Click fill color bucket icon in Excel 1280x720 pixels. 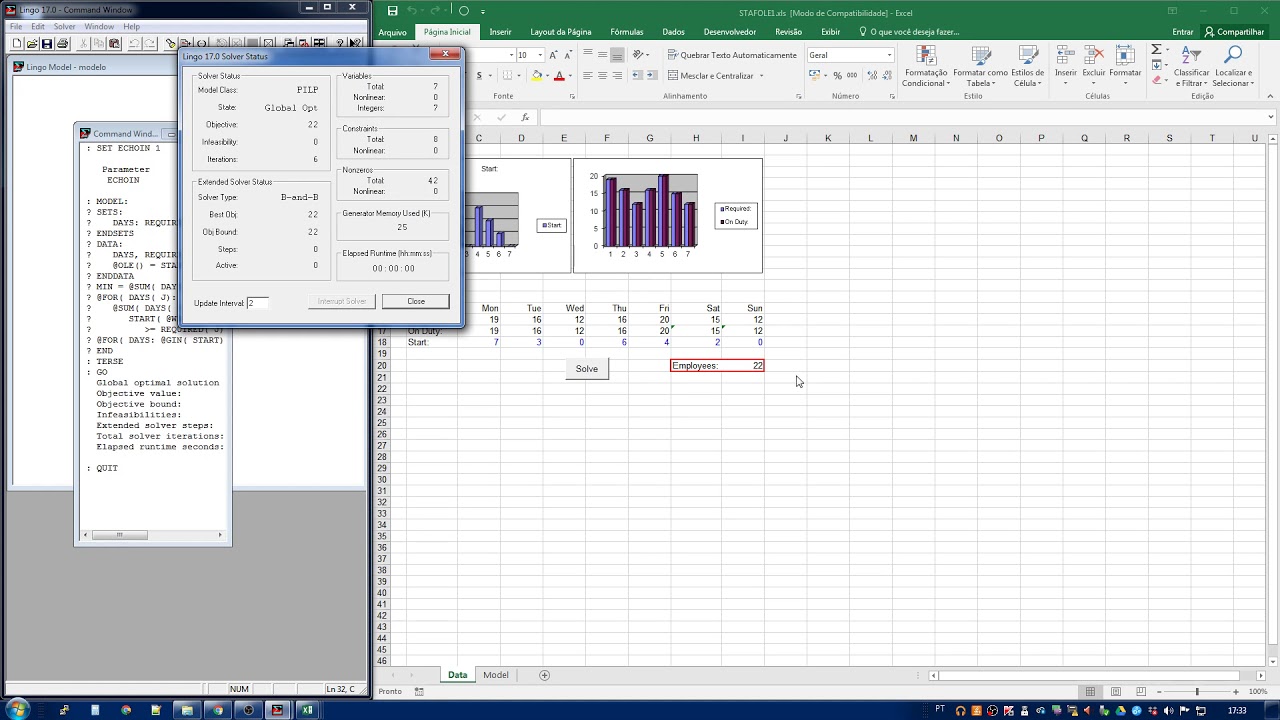[x=536, y=75]
